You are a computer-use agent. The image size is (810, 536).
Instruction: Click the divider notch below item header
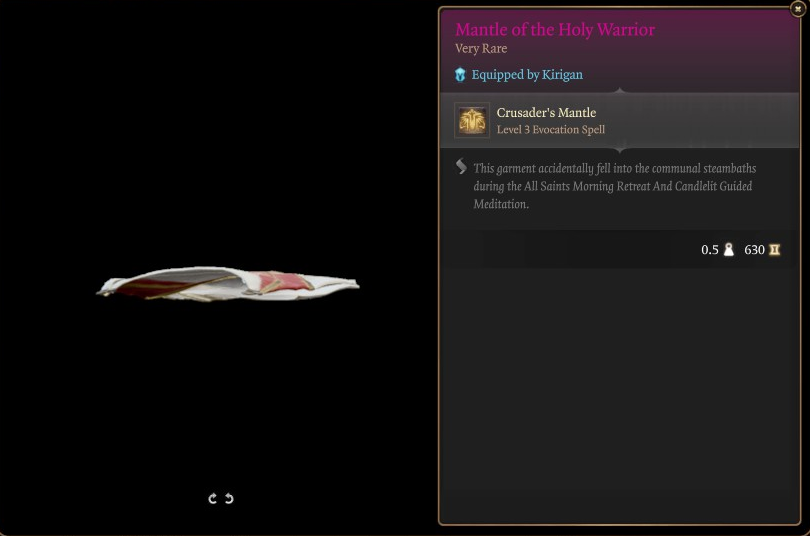pyautogui.click(x=620, y=91)
